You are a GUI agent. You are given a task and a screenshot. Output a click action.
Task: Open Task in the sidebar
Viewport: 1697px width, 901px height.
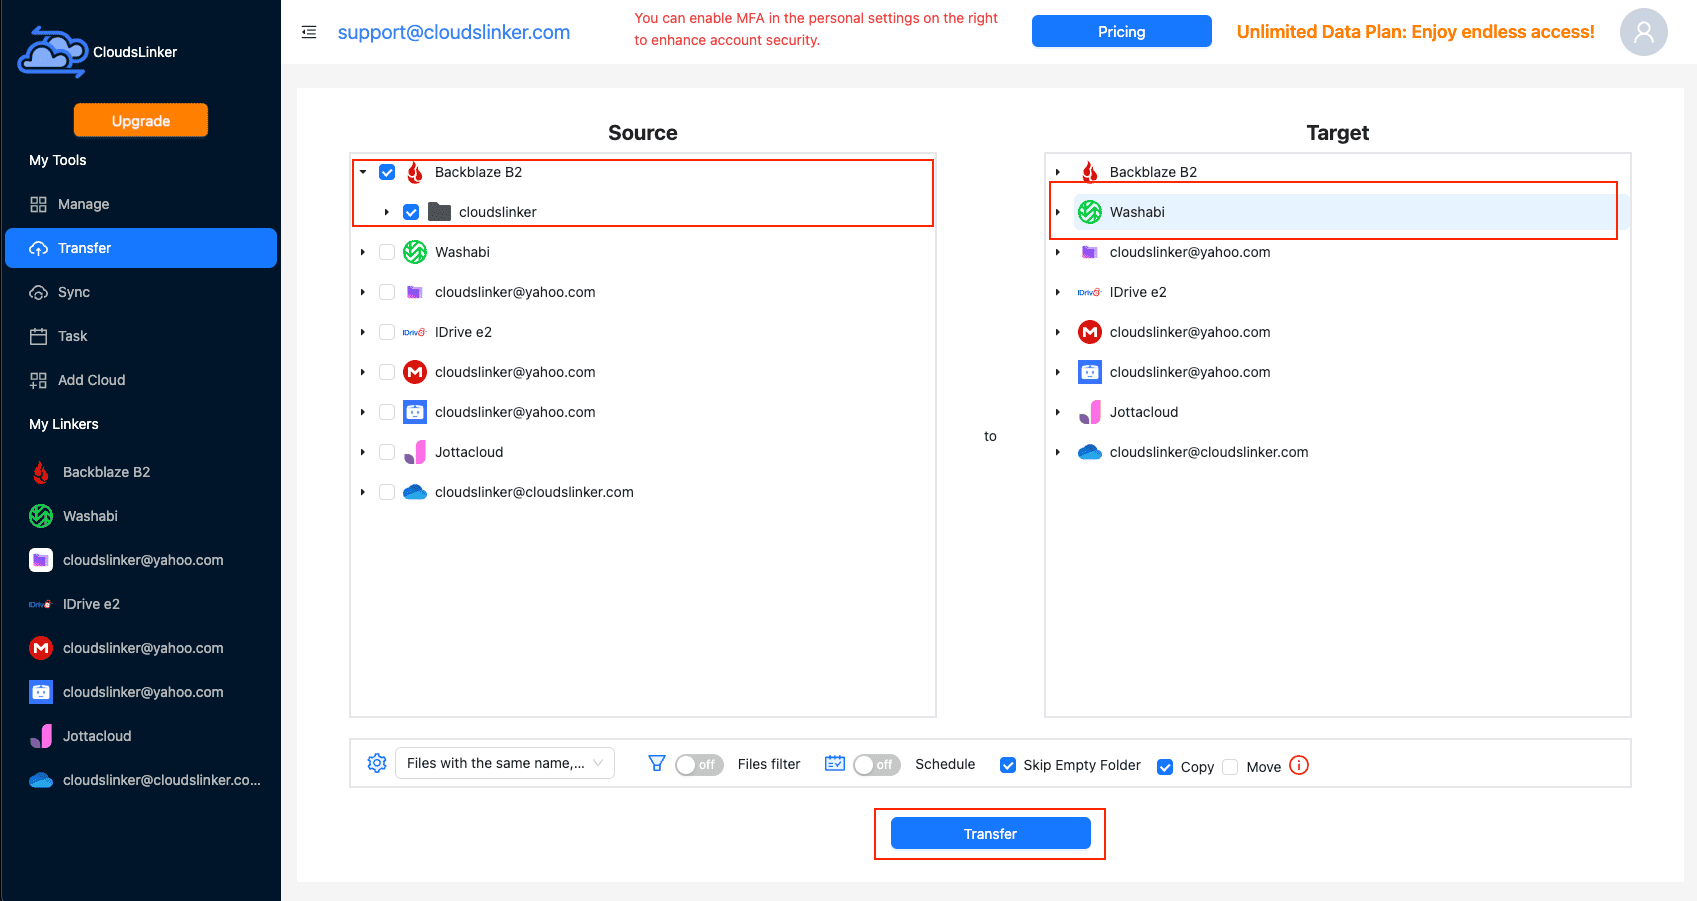coord(141,336)
